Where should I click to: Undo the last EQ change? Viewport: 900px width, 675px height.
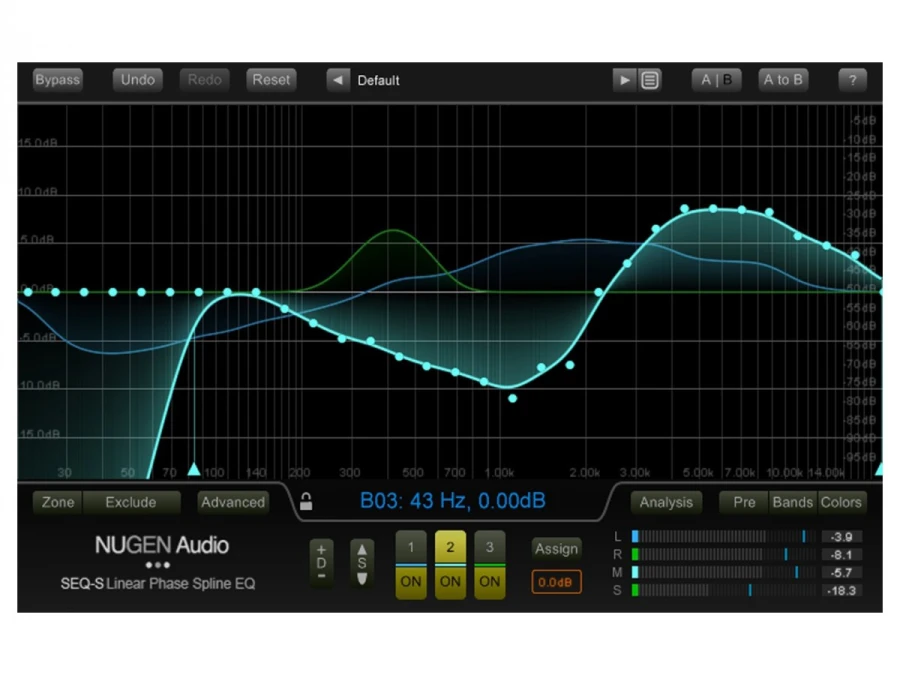[x=138, y=80]
